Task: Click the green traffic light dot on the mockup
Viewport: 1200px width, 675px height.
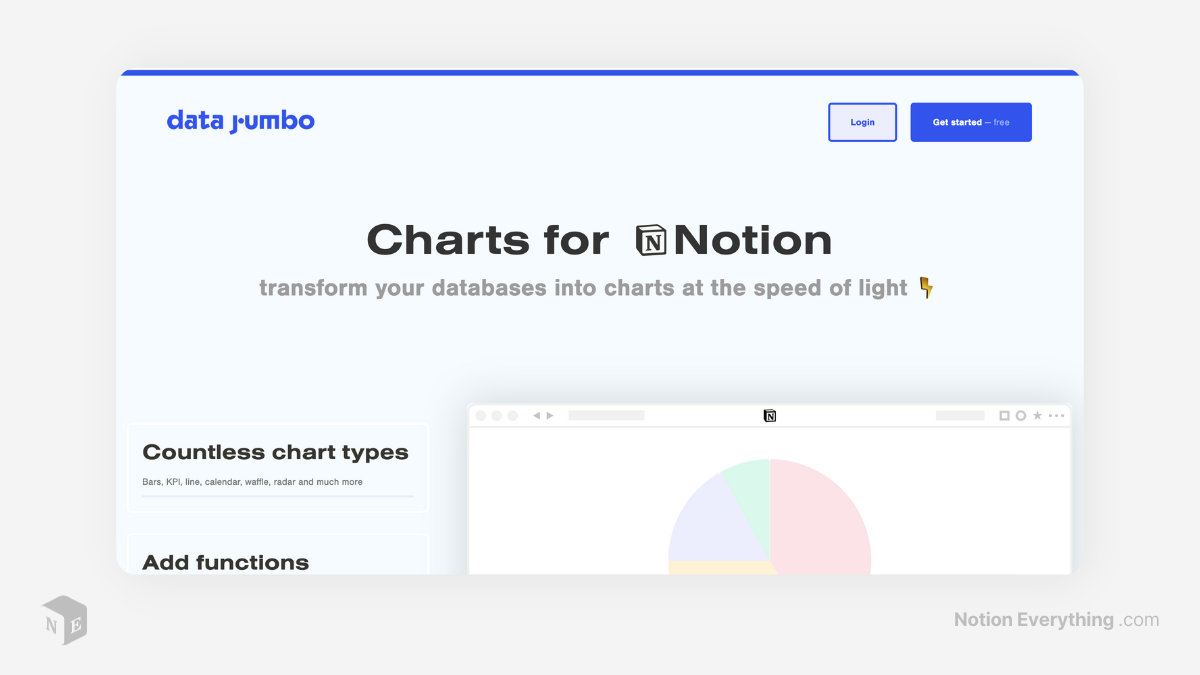Action: click(x=511, y=415)
